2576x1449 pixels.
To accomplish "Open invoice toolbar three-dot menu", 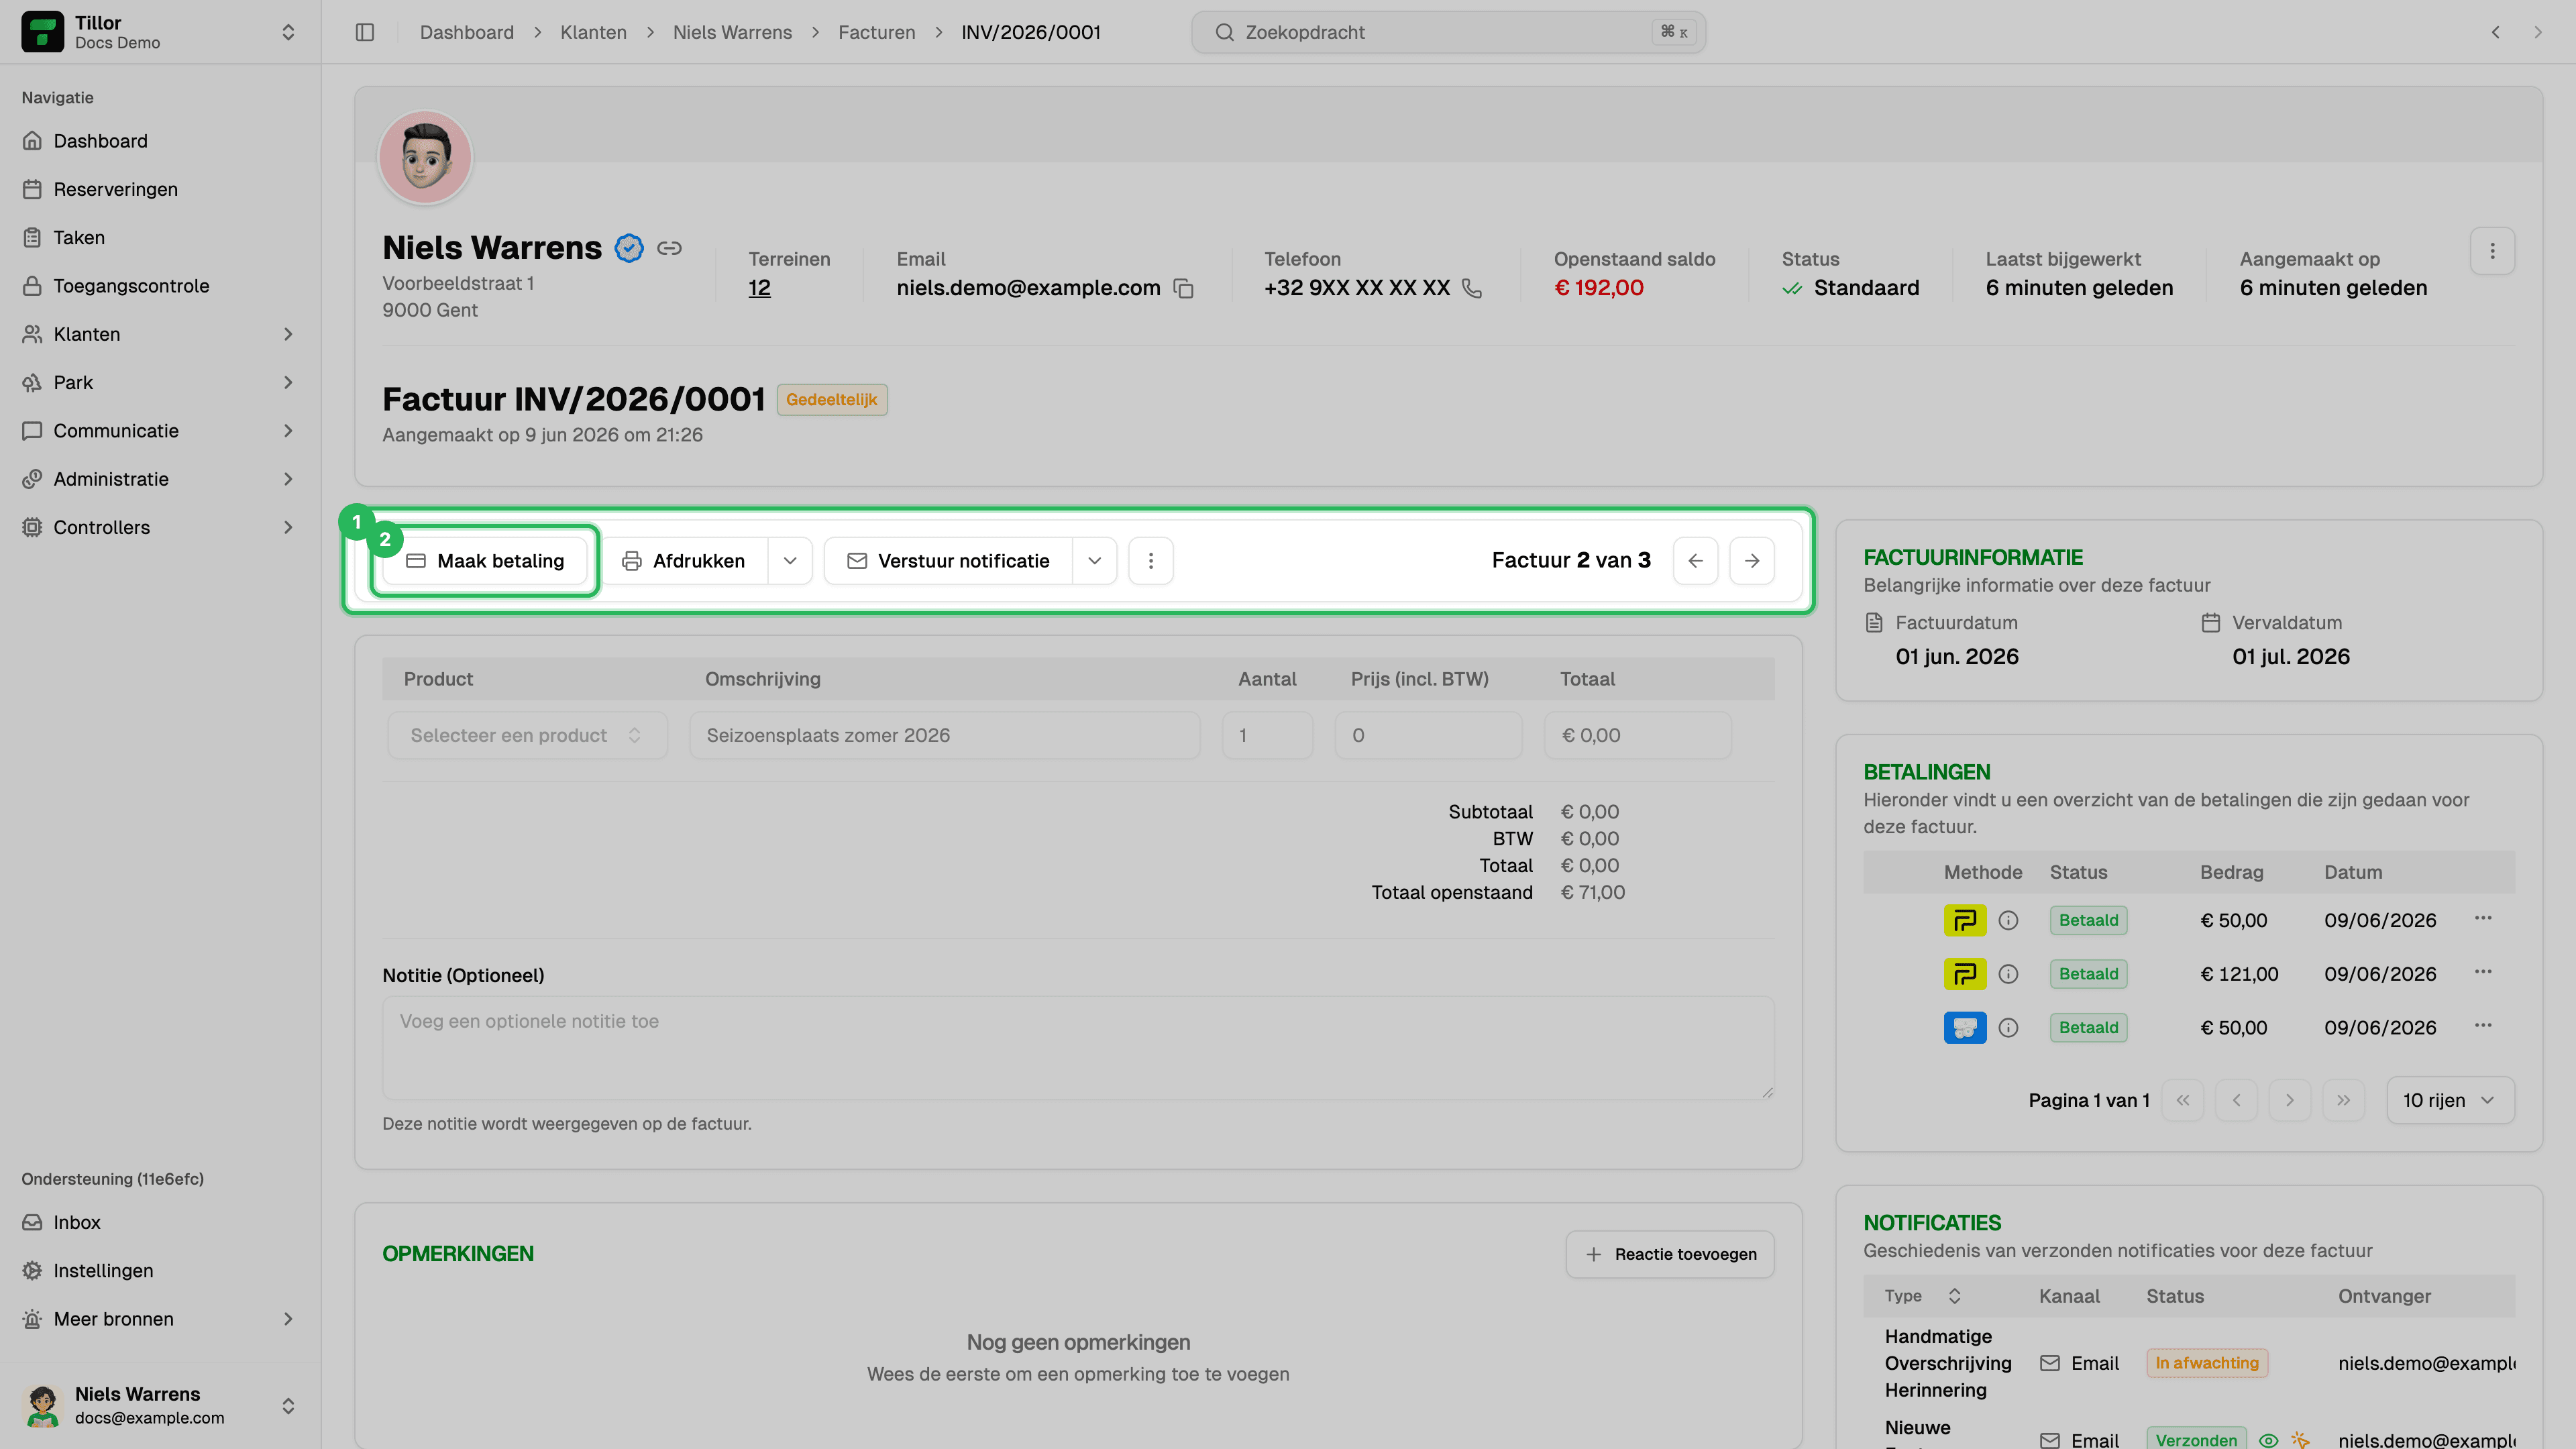I will 1151,561.
